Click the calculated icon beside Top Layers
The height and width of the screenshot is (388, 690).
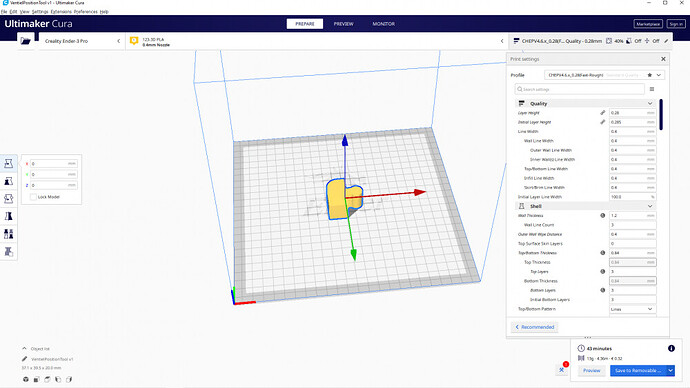602,271
